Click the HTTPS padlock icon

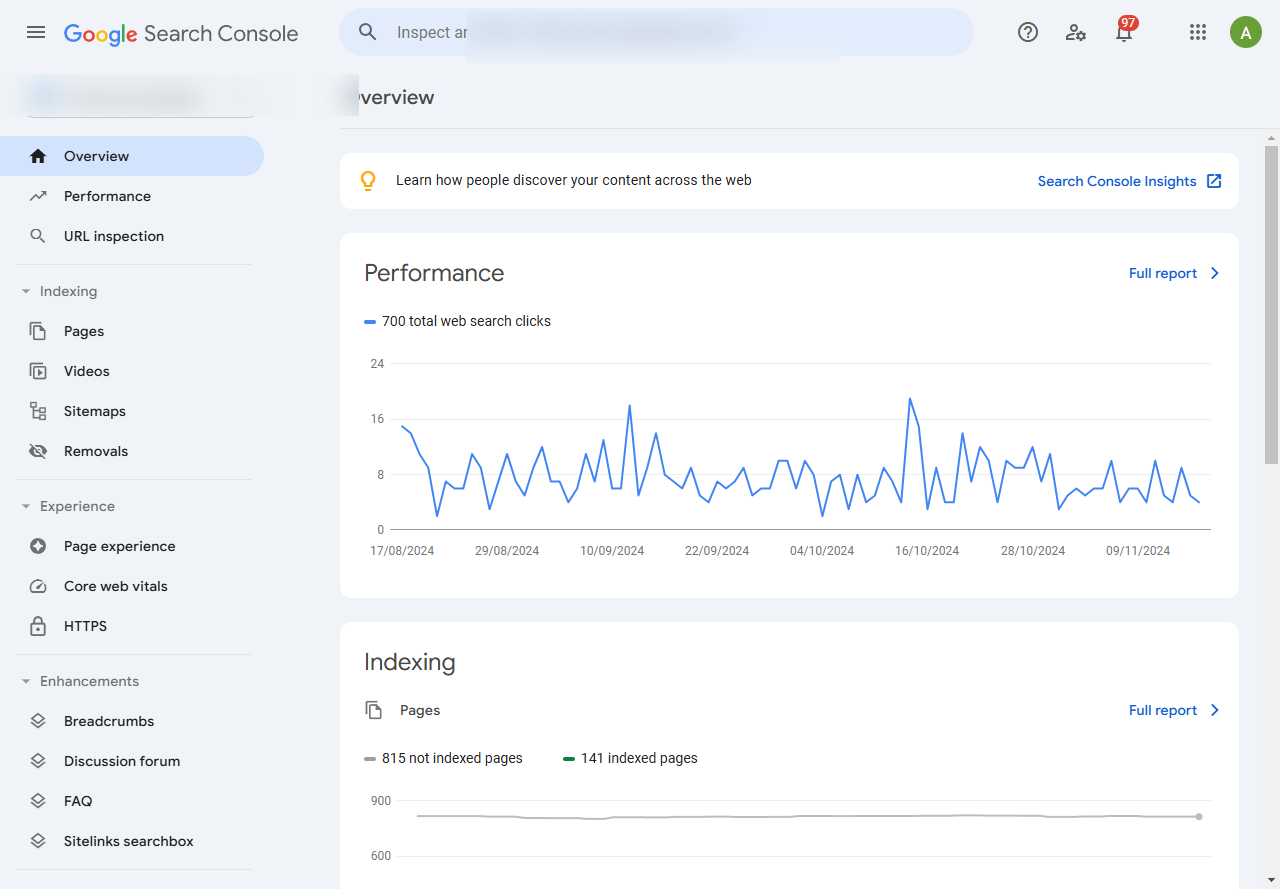tap(38, 626)
